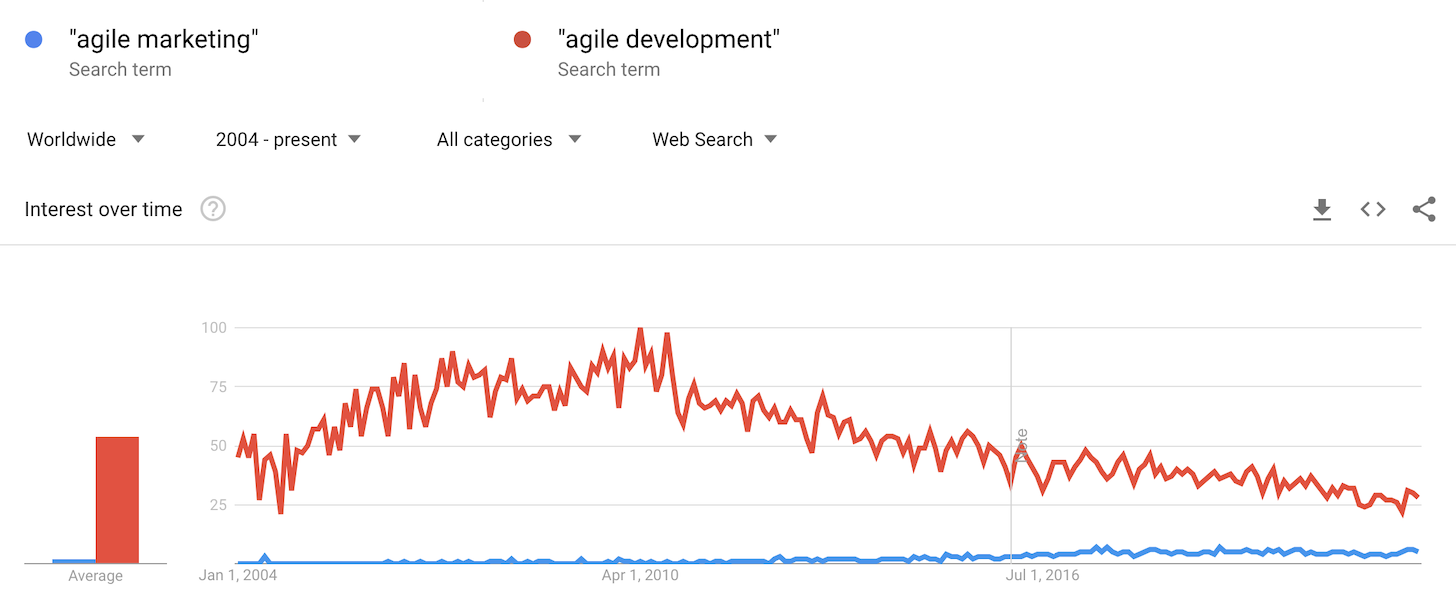Edit the "agile development" search term
The width and height of the screenshot is (1456, 600).
coord(668,40)
